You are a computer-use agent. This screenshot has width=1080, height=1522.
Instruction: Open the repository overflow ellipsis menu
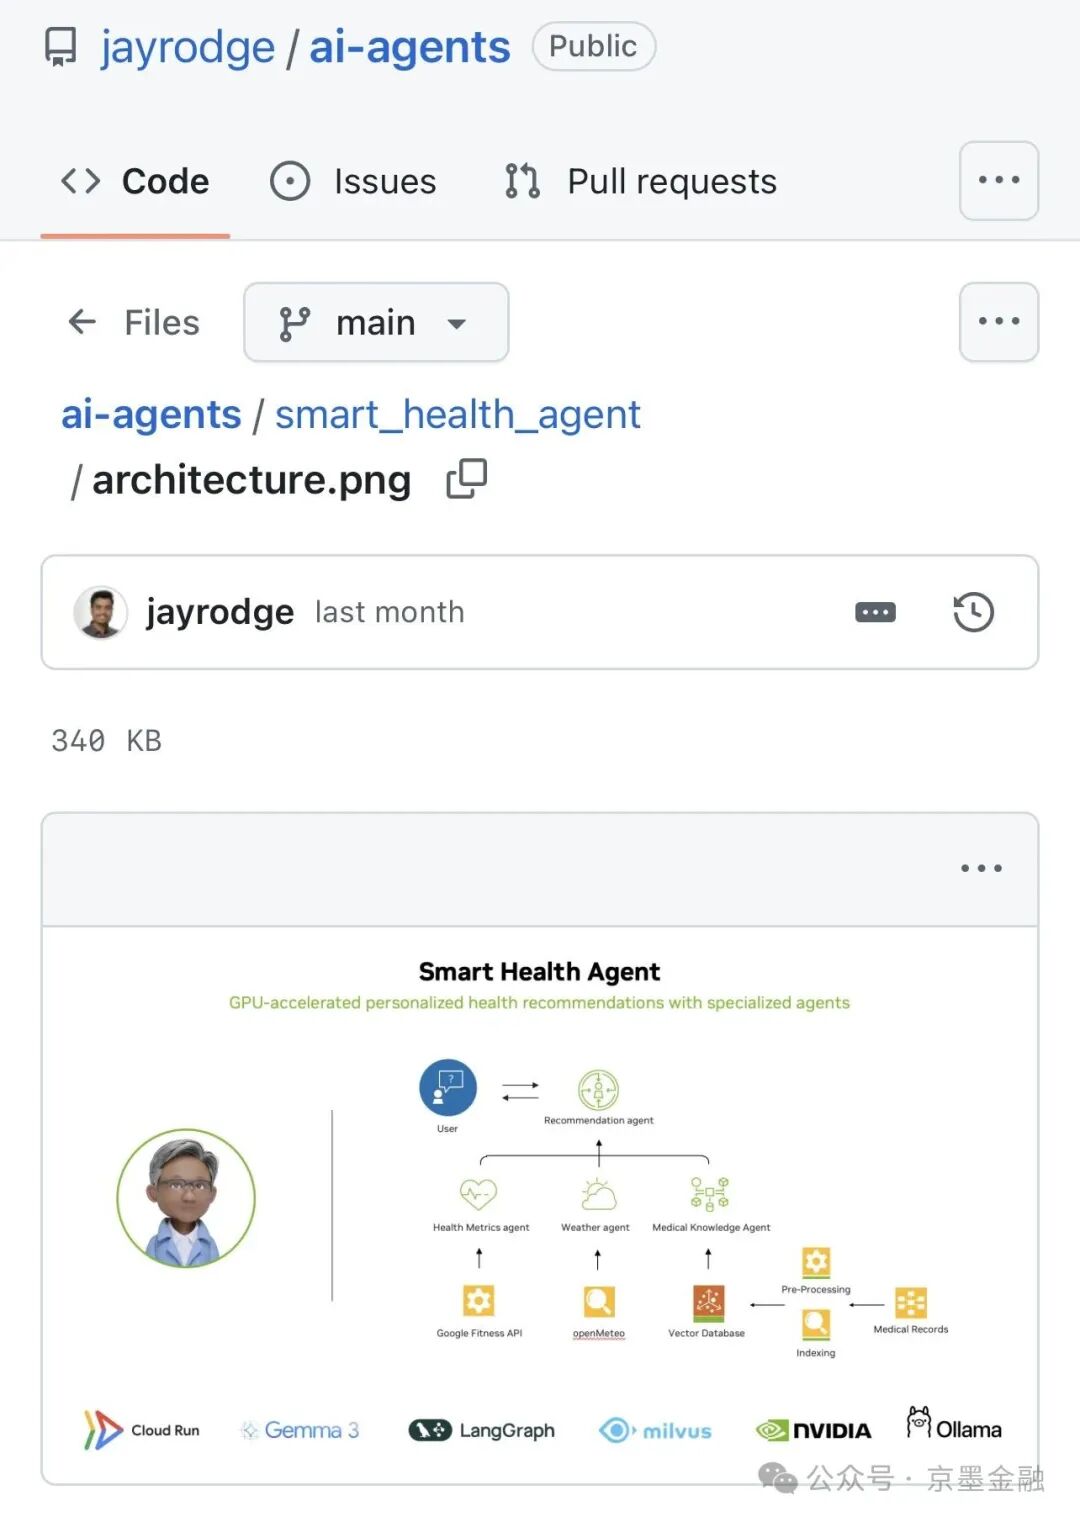[997, 181]
